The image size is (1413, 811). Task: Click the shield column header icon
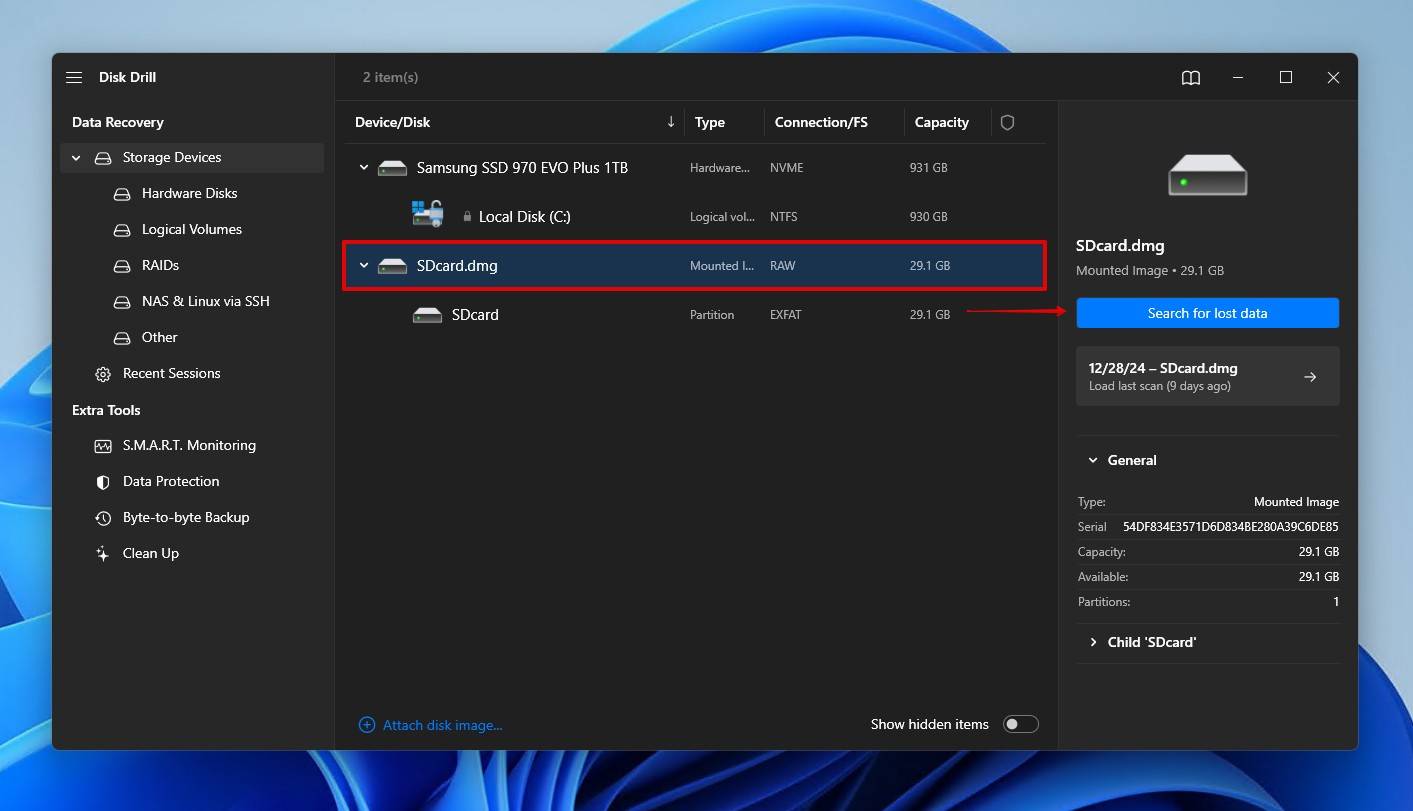1007,122
